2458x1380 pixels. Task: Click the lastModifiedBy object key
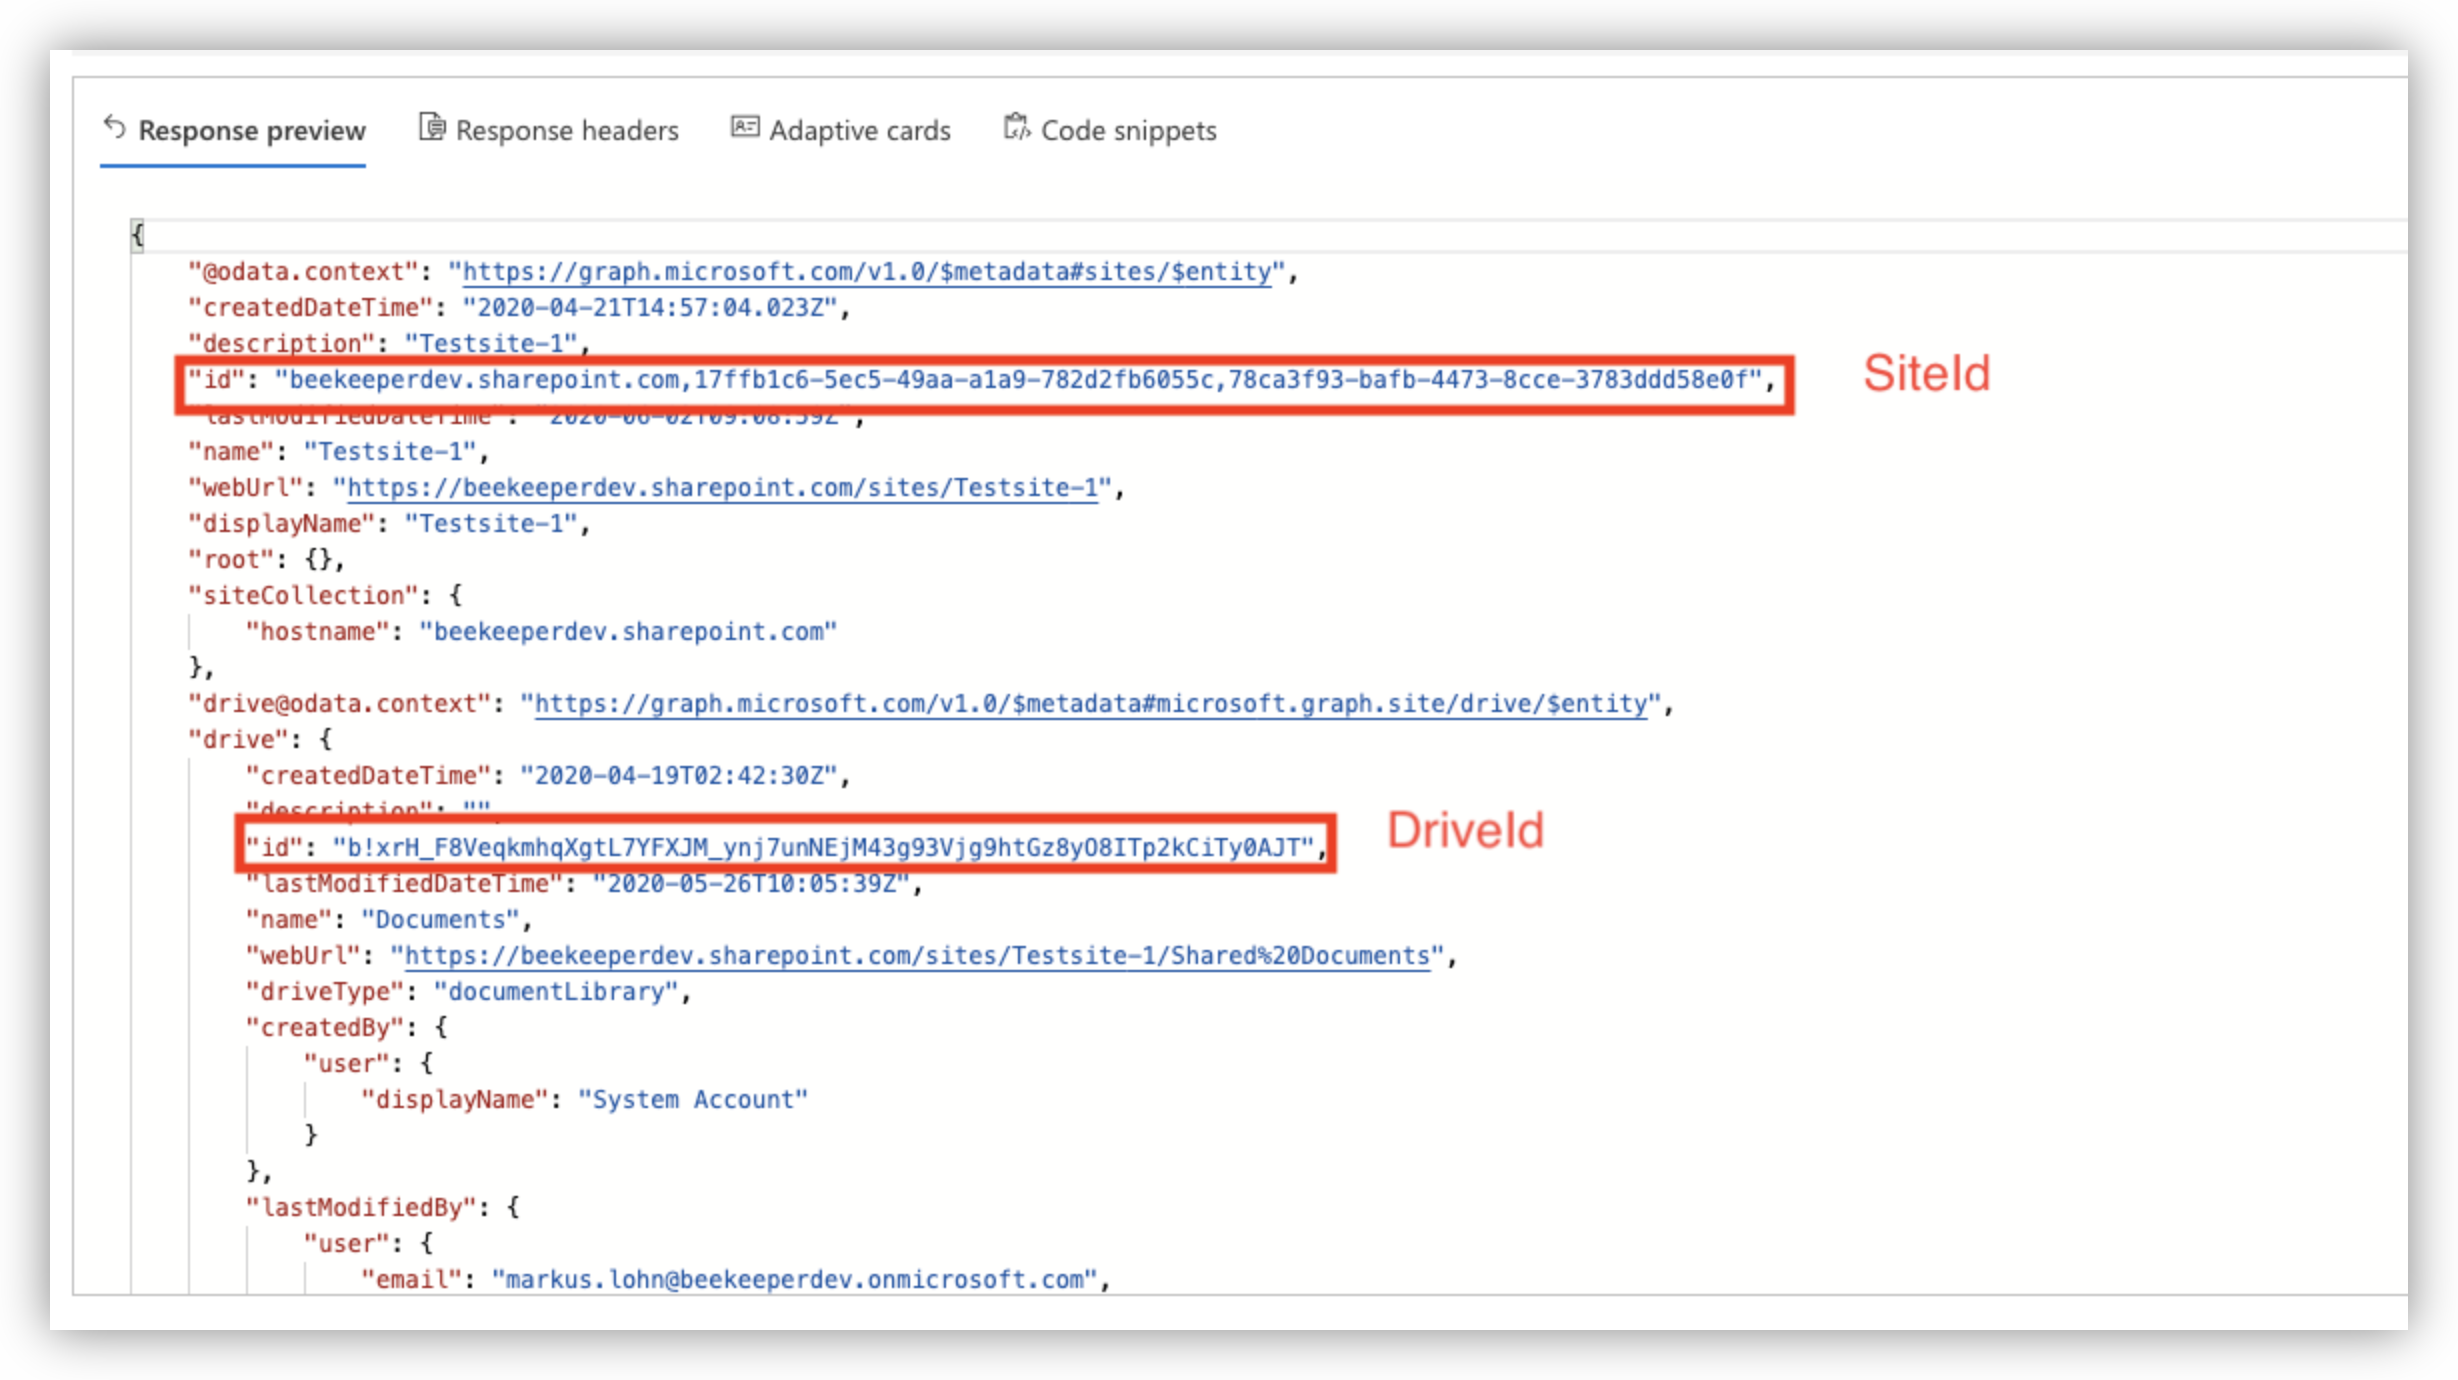click(360, 1208)
